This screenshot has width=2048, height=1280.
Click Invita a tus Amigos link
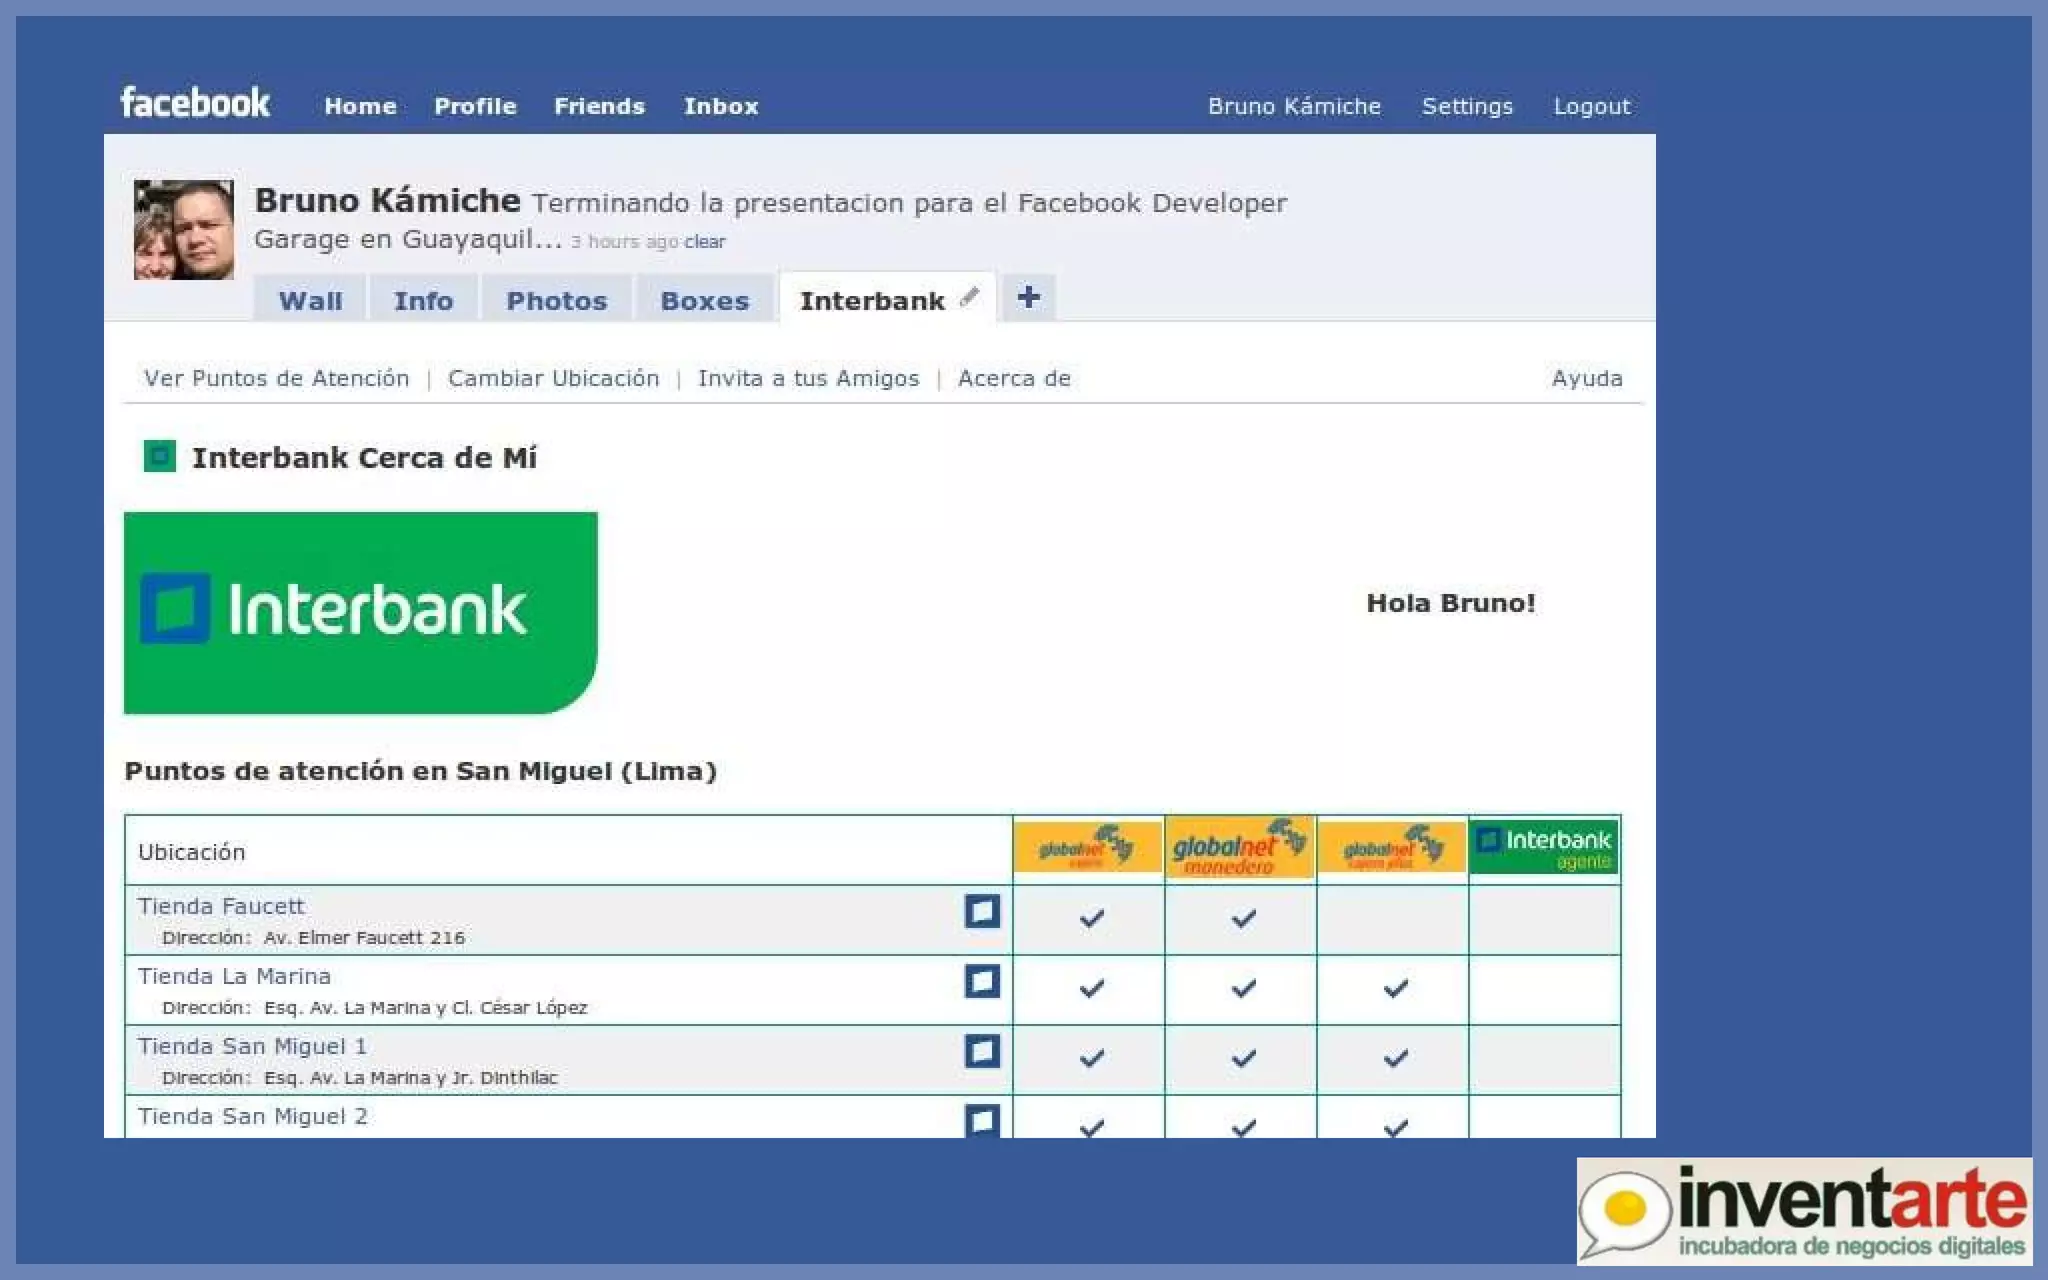808,378
